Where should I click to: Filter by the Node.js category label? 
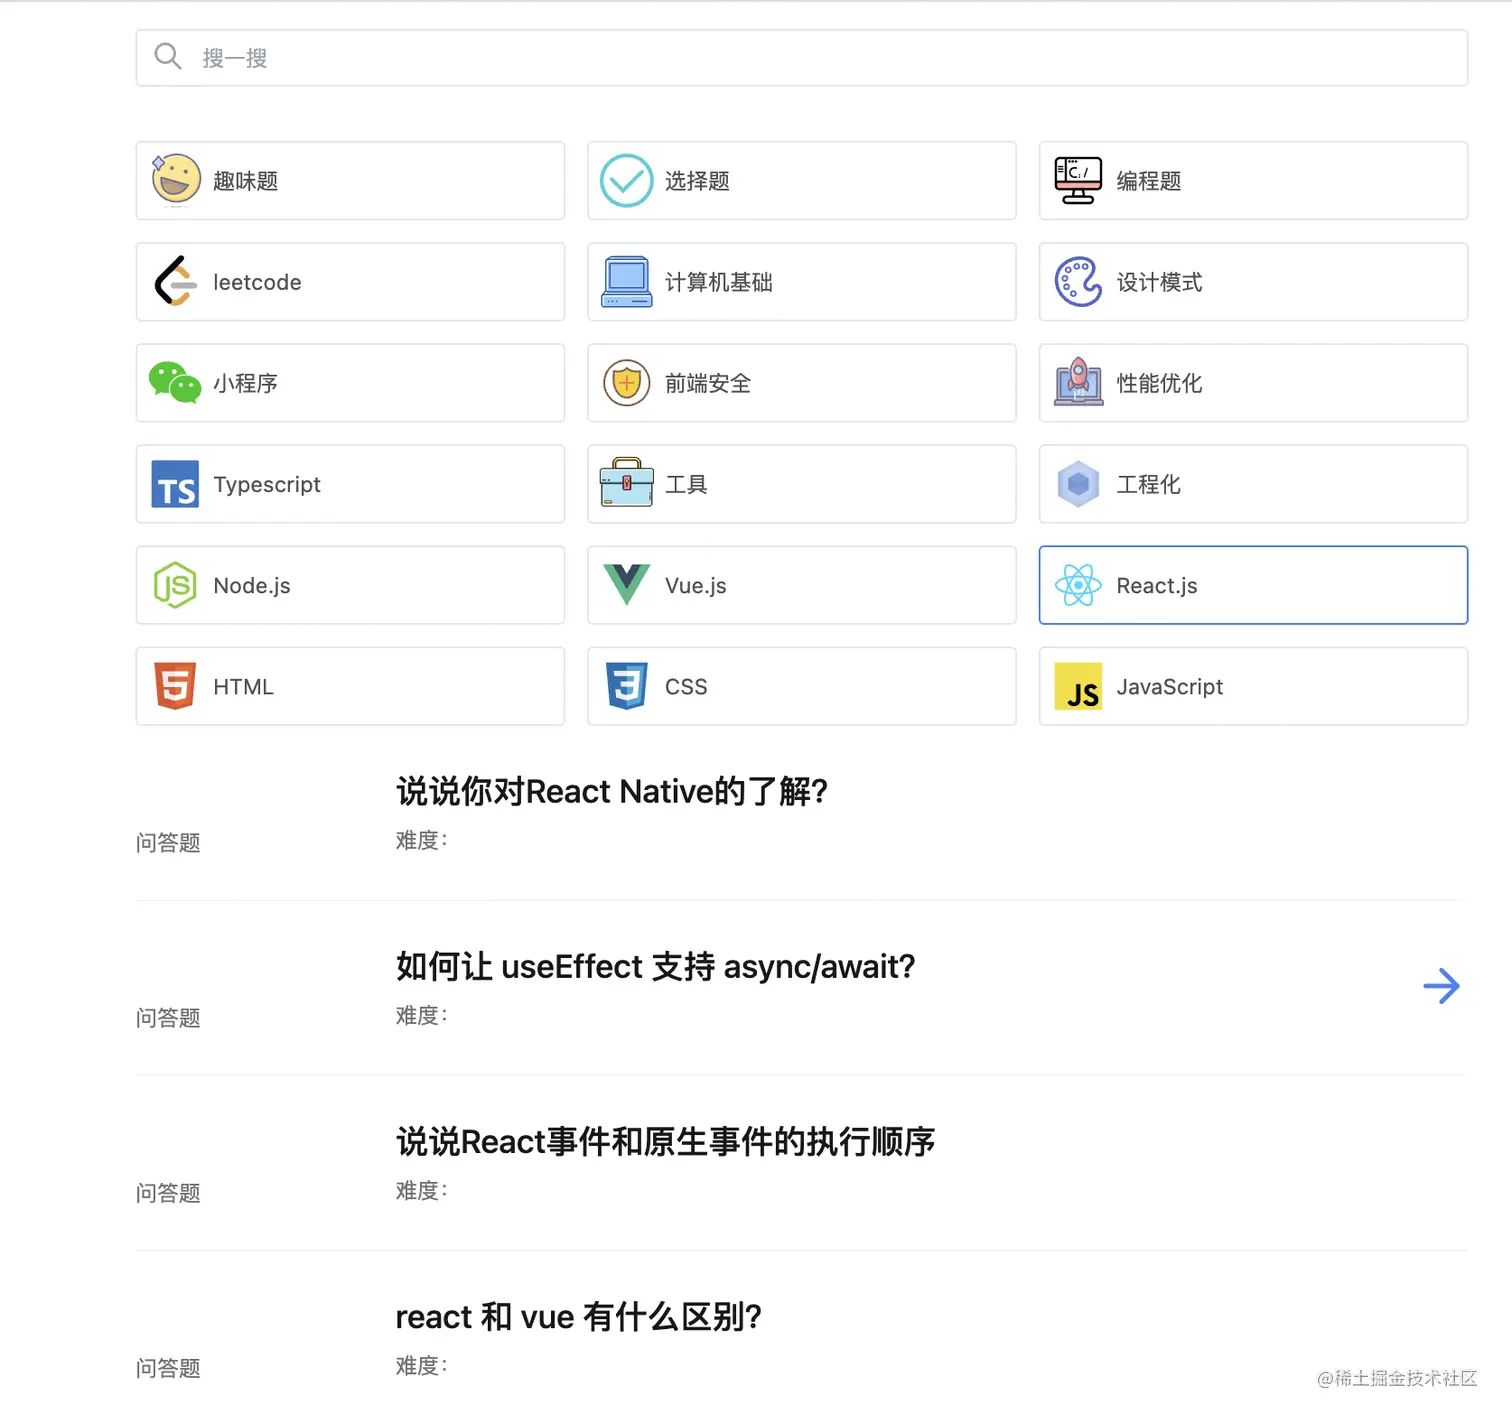pos(252,586)
